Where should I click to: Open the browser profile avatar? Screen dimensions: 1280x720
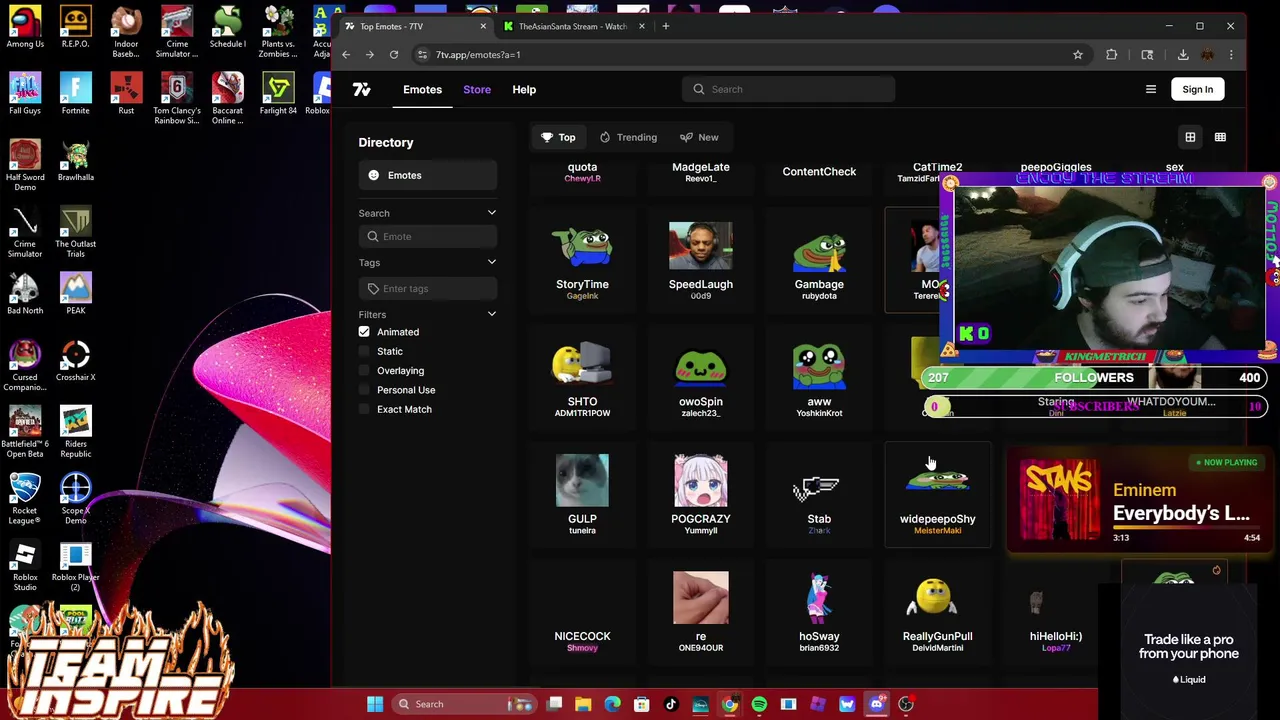click(1207, 55)
